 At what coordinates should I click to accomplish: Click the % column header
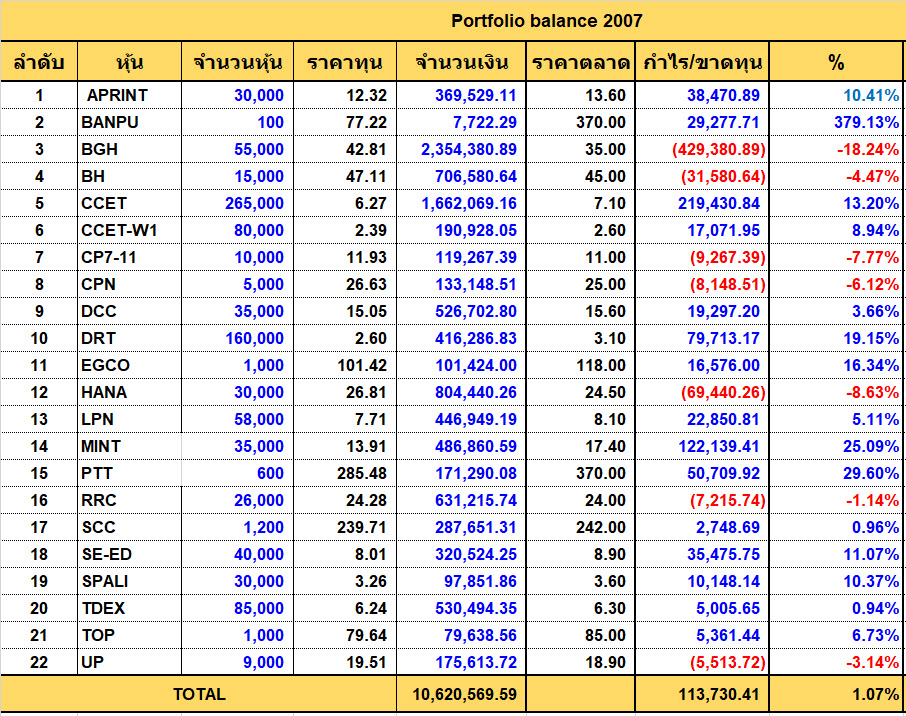click(836, 61)
